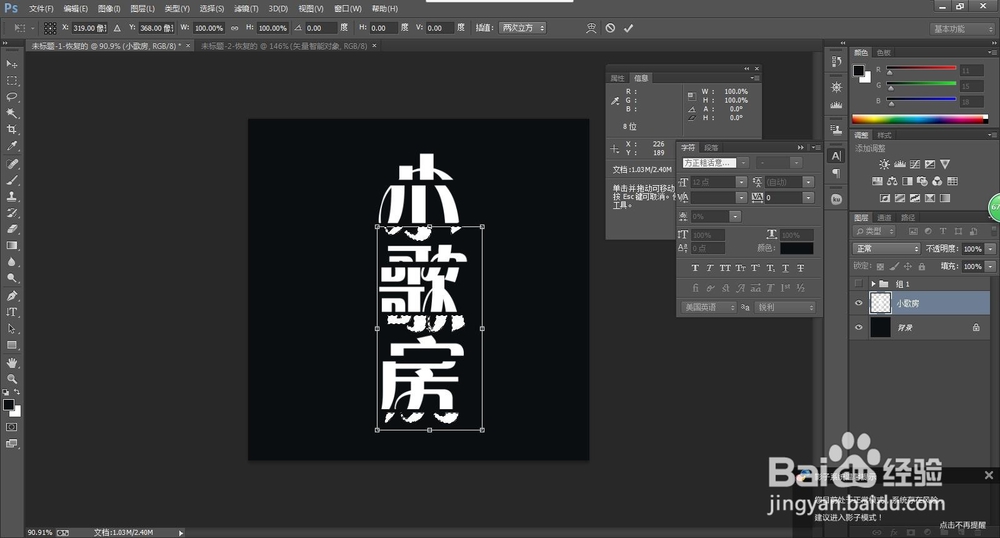This screenshot has height=538, width=1000.
Task: Cancel the transform with the circle-slash icon
Action: coord(610,28)
